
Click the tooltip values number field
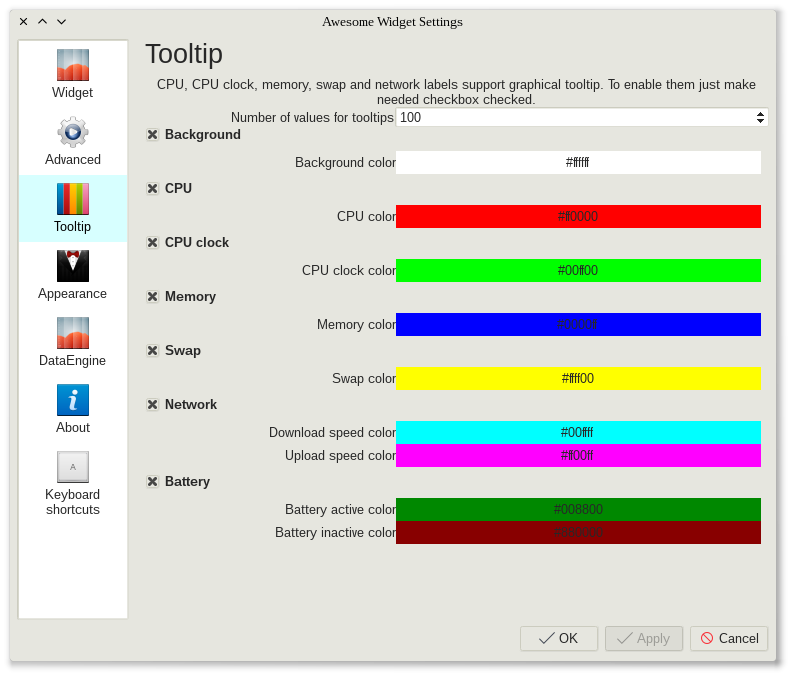tap(570, 117)
